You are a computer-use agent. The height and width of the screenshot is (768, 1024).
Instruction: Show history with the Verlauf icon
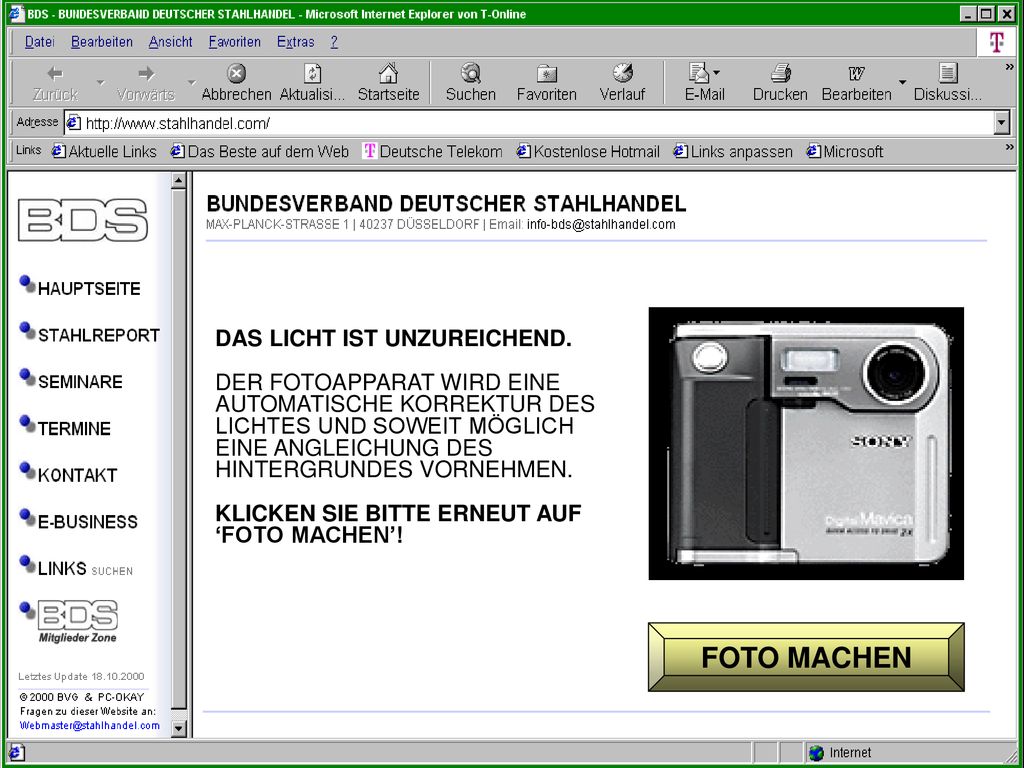622,82
